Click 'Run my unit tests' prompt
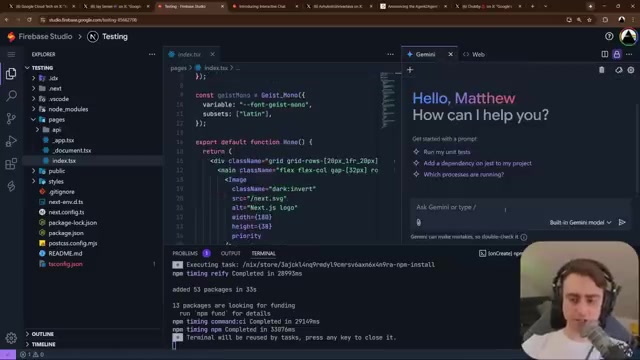This screenshot has width=640, height=360. click(x=447, y=152)
